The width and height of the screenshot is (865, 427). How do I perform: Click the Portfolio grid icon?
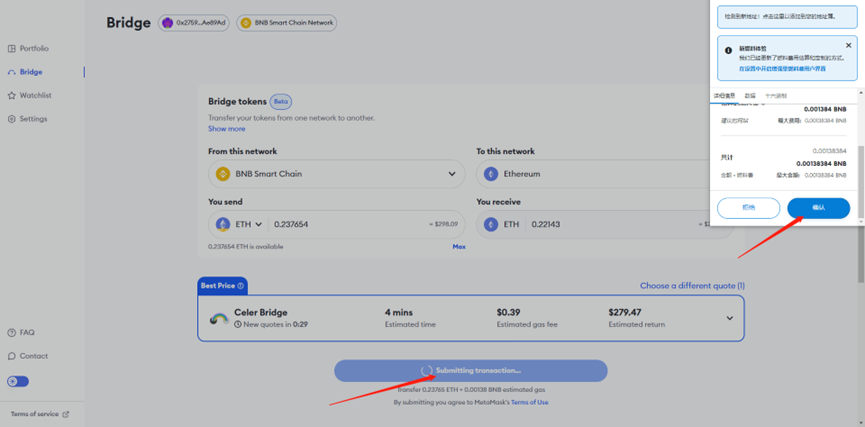coord(12,49)
